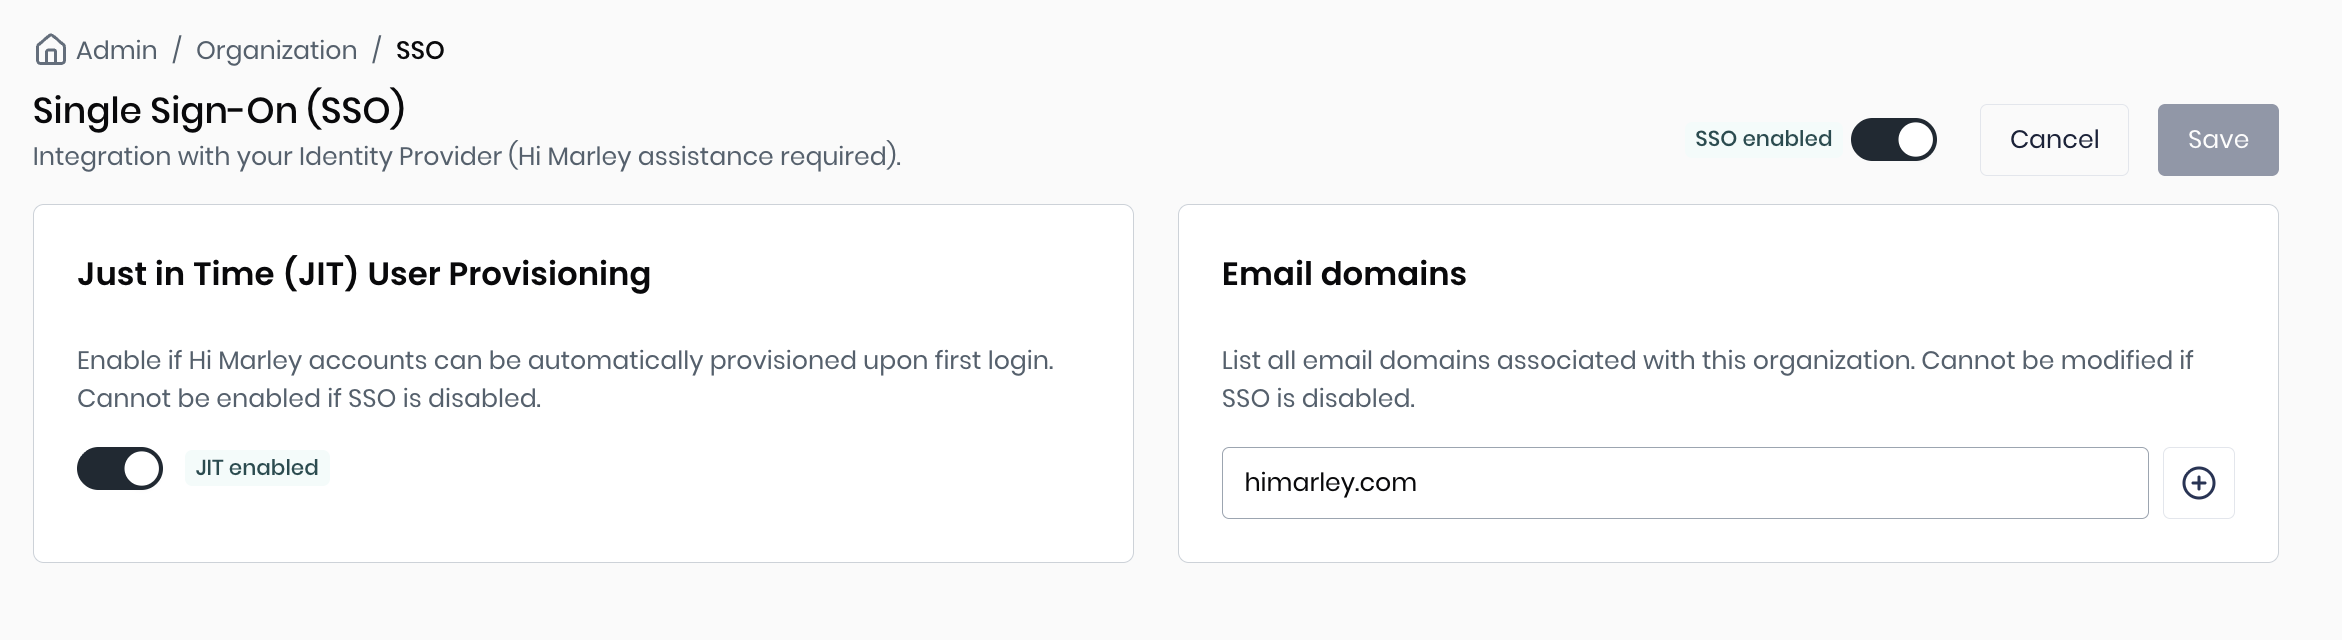Turn off the JIT provisioning toggle
This screenshot has width=2342, height=640.
click(x=120, y=468)
